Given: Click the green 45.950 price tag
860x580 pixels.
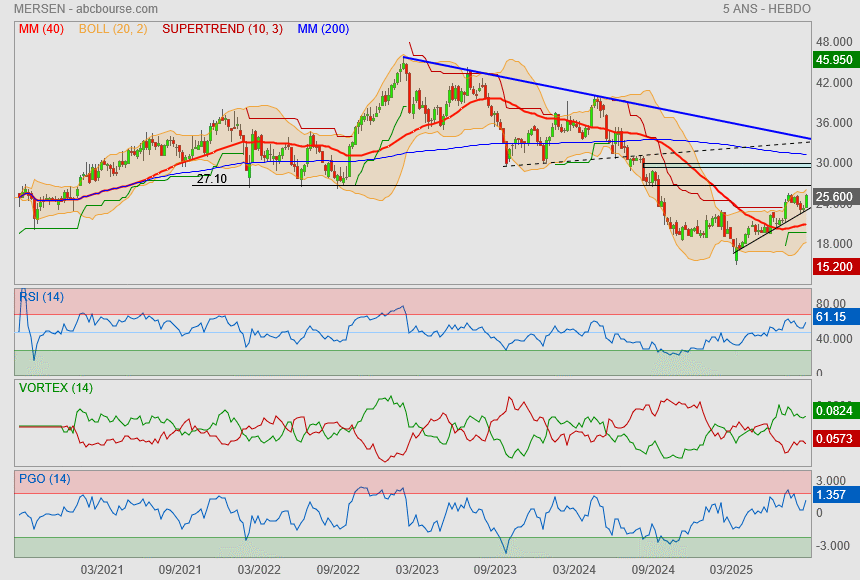Looking at the screenshot, I should pyautogui.click(x=834, y=60).
